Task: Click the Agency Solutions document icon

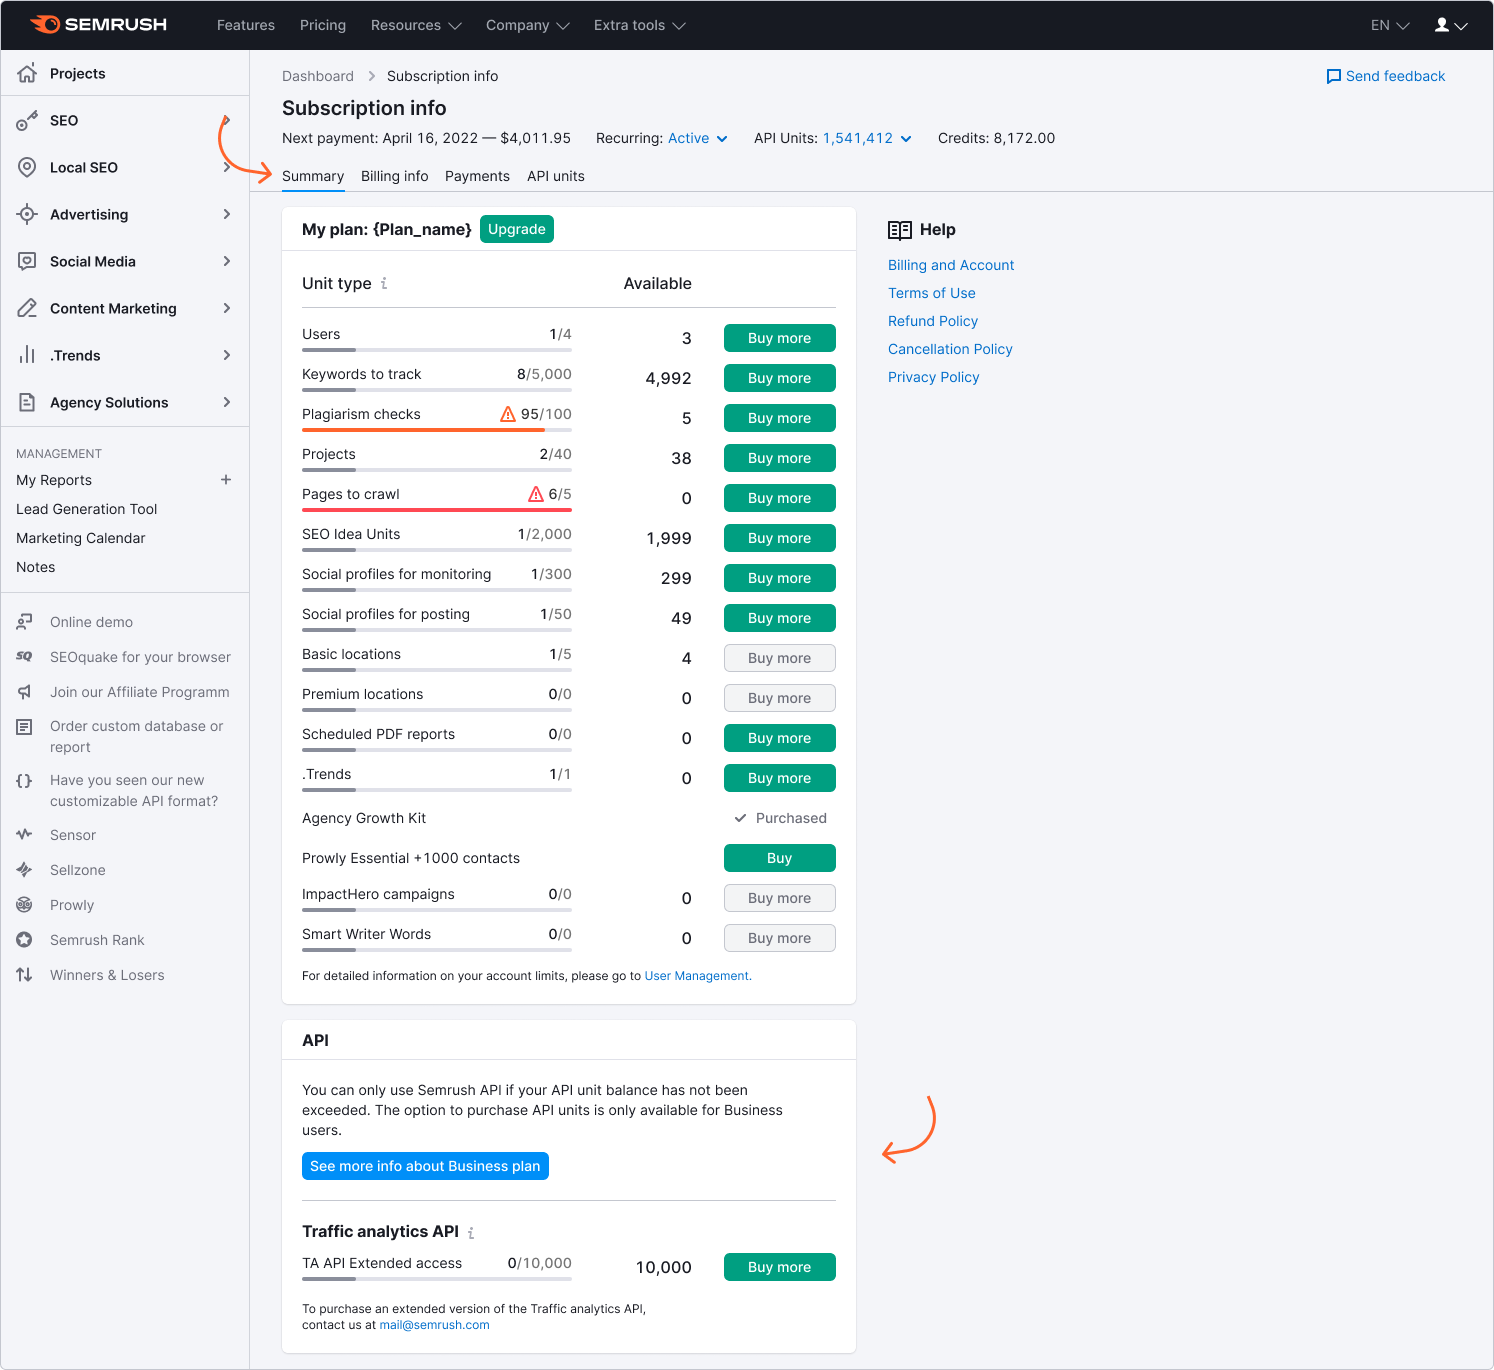Action: pyautogui.click(x=27, y=402)
